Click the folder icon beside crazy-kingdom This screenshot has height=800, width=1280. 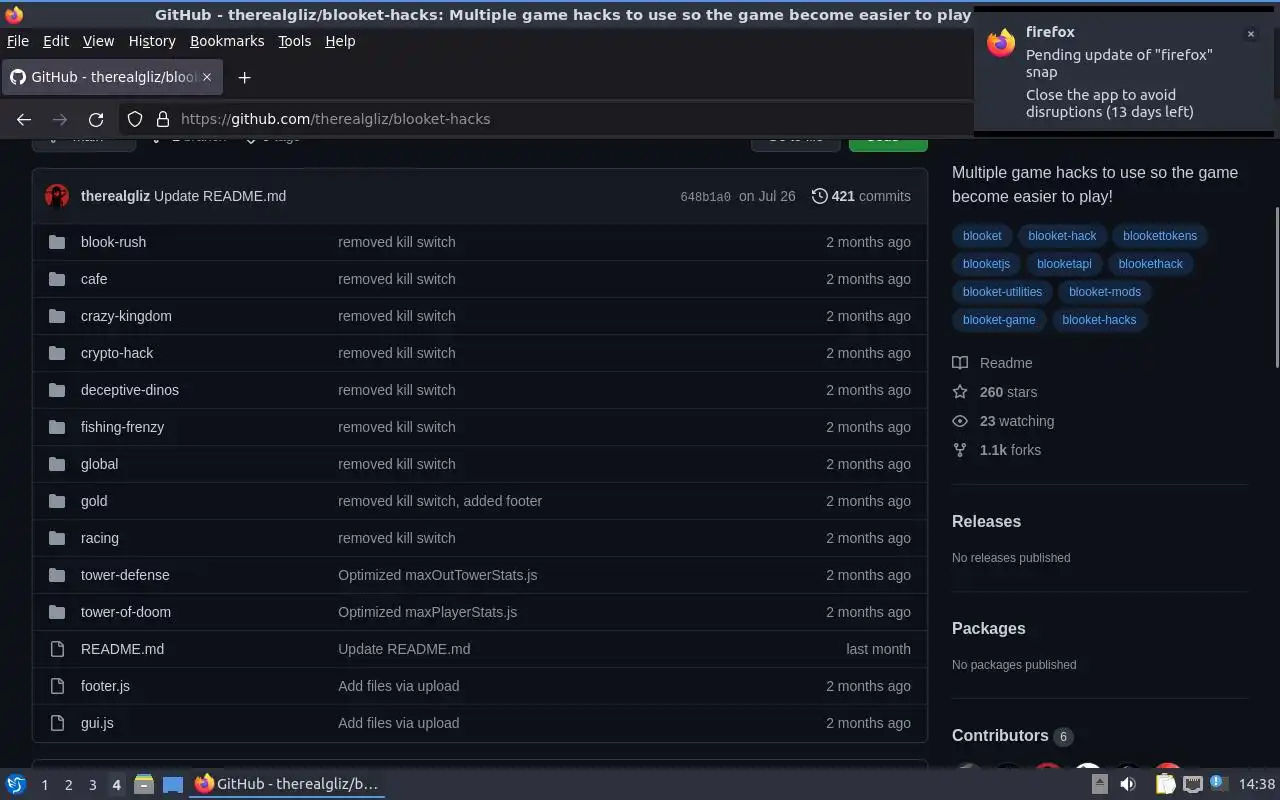click(57, 316)
